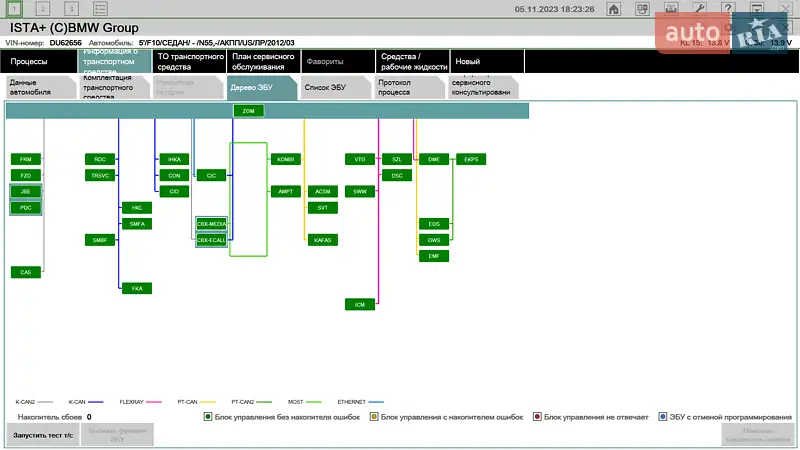The width and height of the screenshot is (800, 450).
Task: Open the Процессы menu tab
Action: 37,61
